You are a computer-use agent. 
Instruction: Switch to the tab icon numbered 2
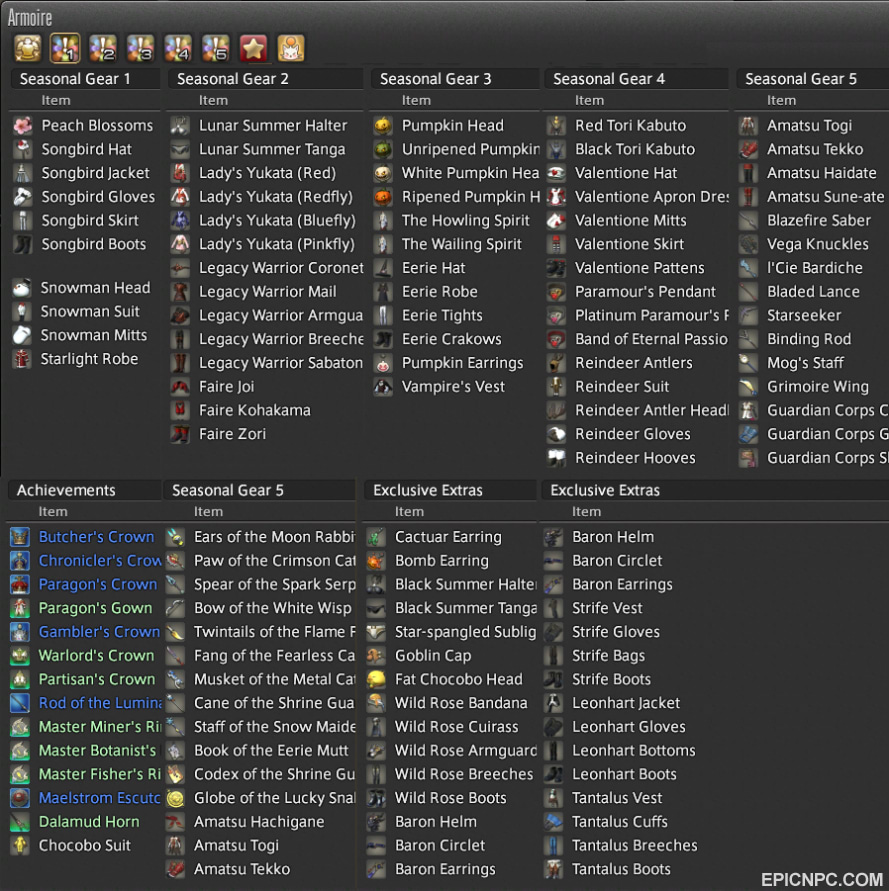click(103, 48)
